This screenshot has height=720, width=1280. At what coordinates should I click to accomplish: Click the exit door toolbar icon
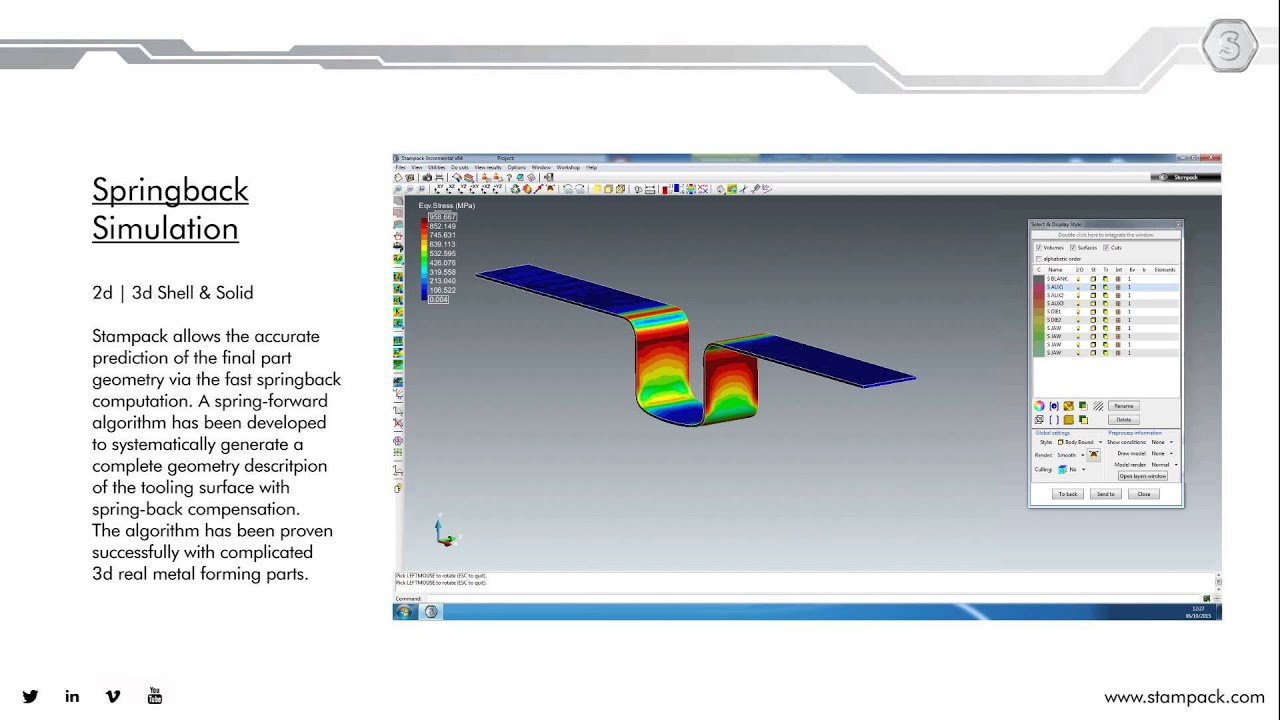tap(548, 177)
